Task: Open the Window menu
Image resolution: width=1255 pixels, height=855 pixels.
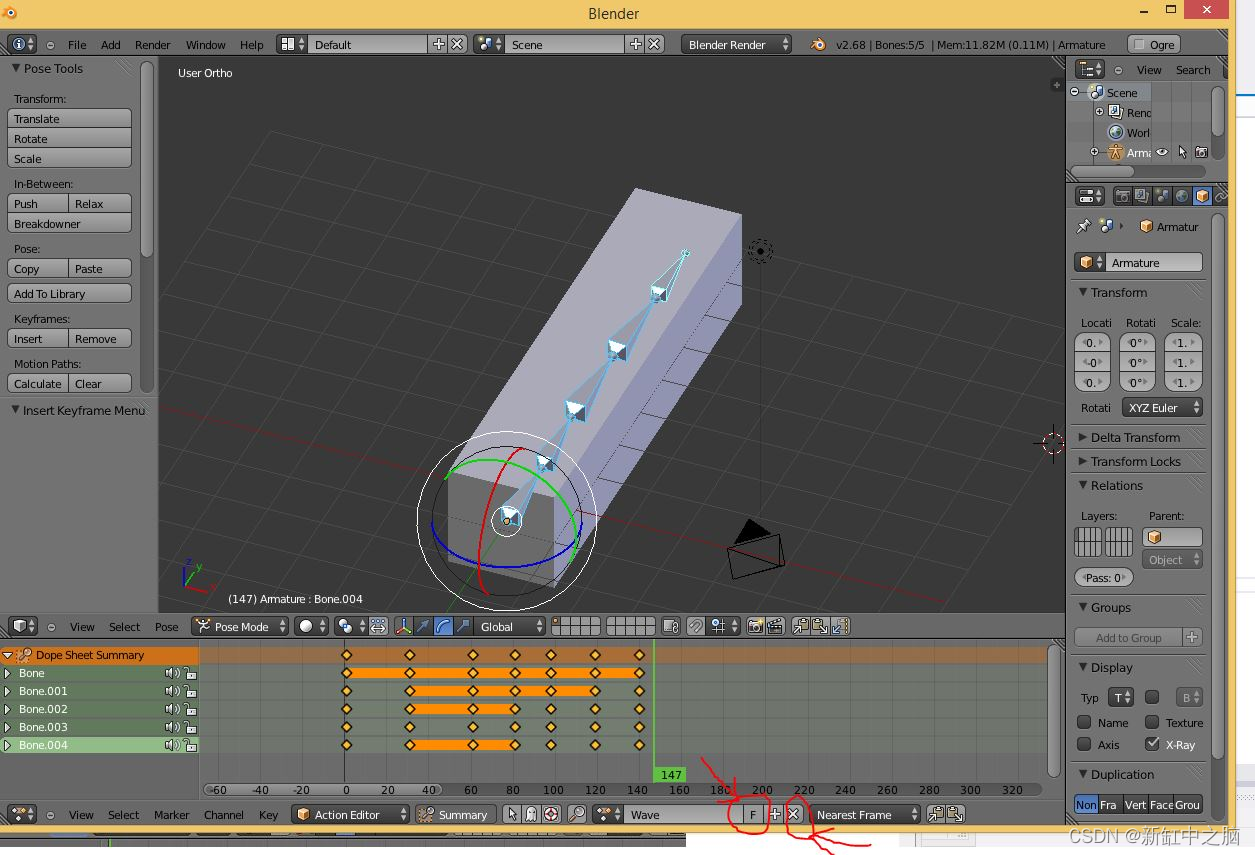Action: [x=206, y=44]
